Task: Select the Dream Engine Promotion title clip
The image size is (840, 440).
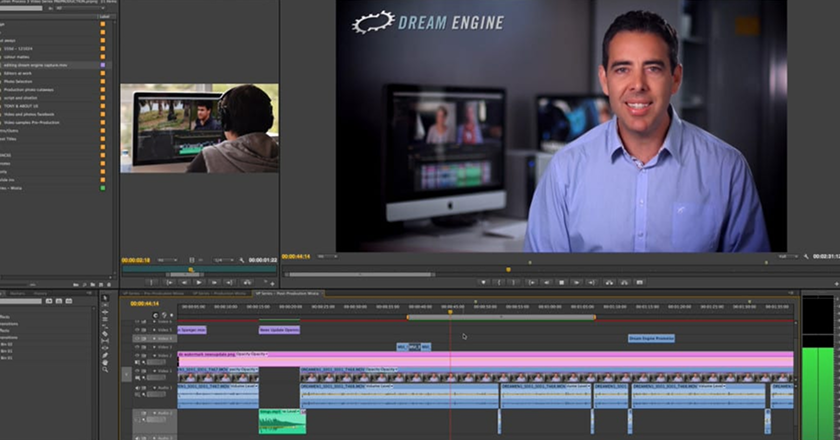Action: 651,338
